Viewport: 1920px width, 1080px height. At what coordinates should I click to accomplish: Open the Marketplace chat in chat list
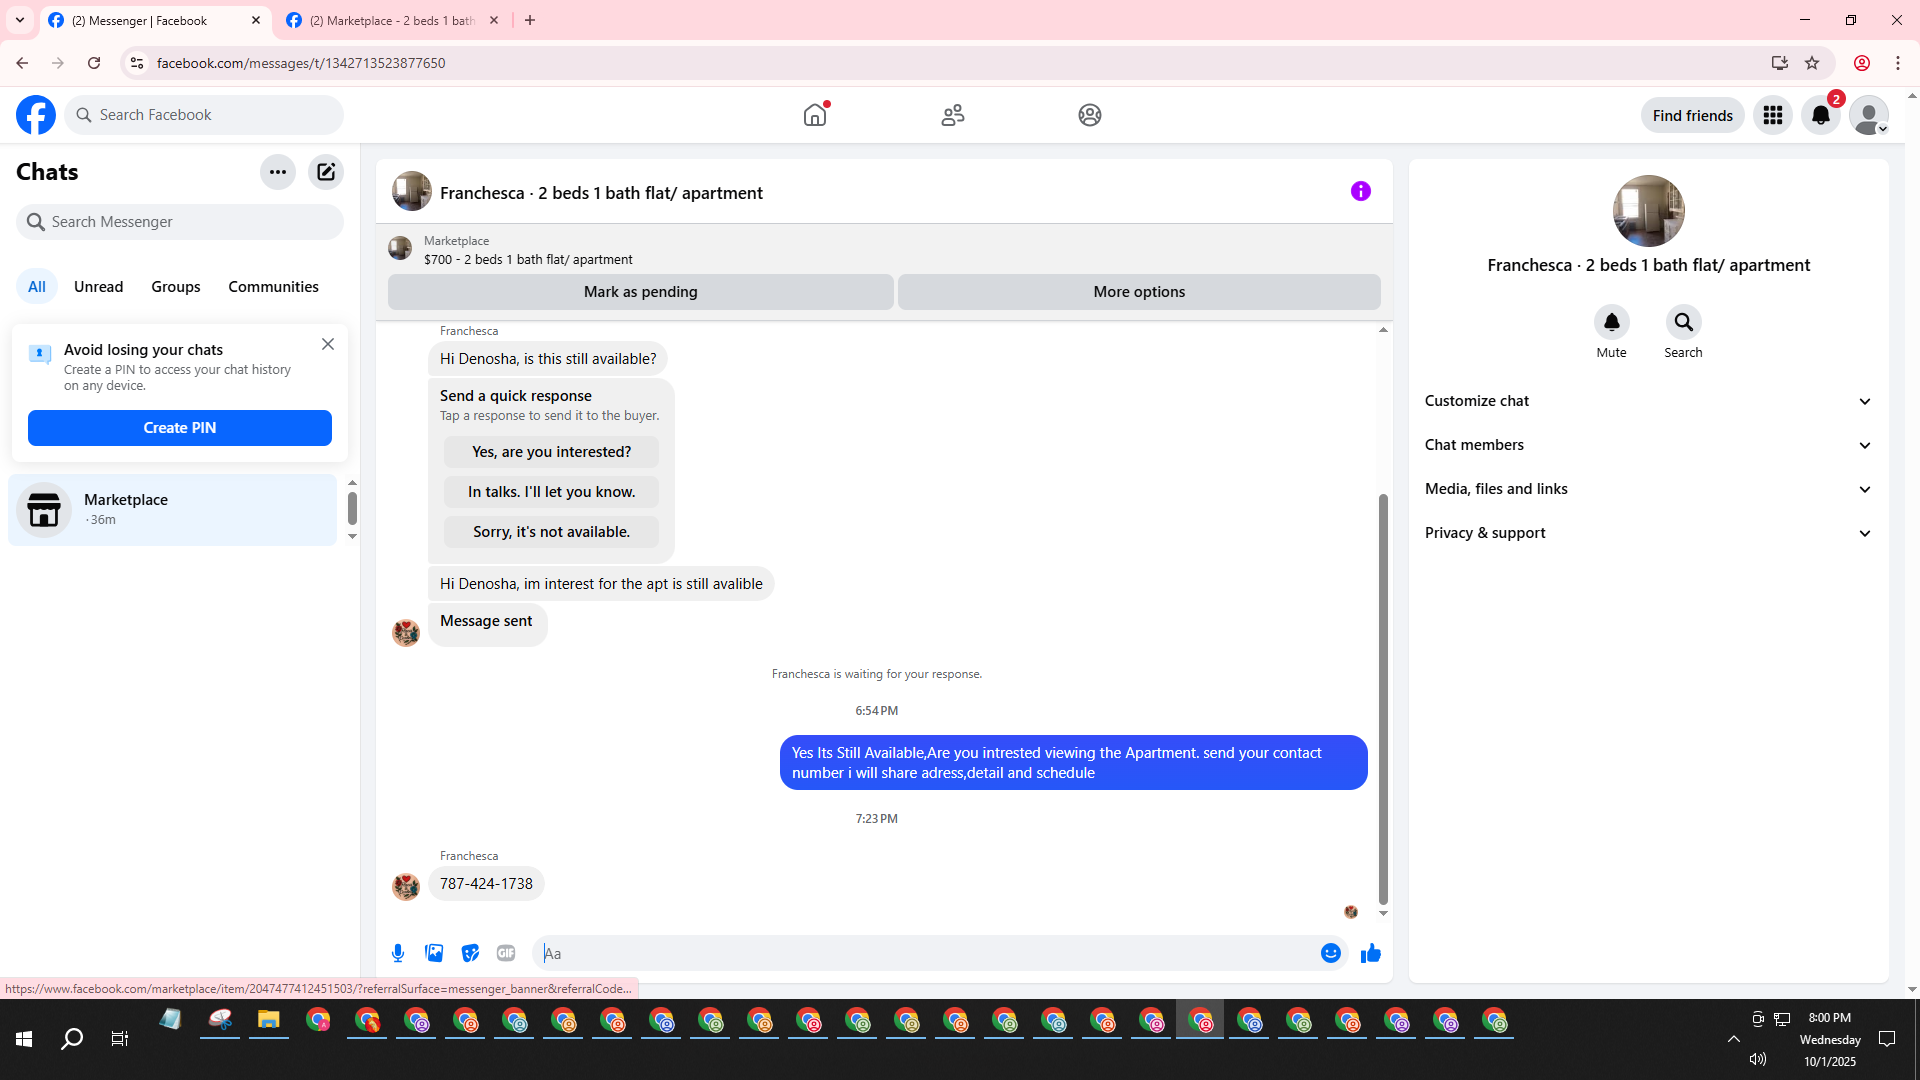pyautogui.click(x=173, y=510)
